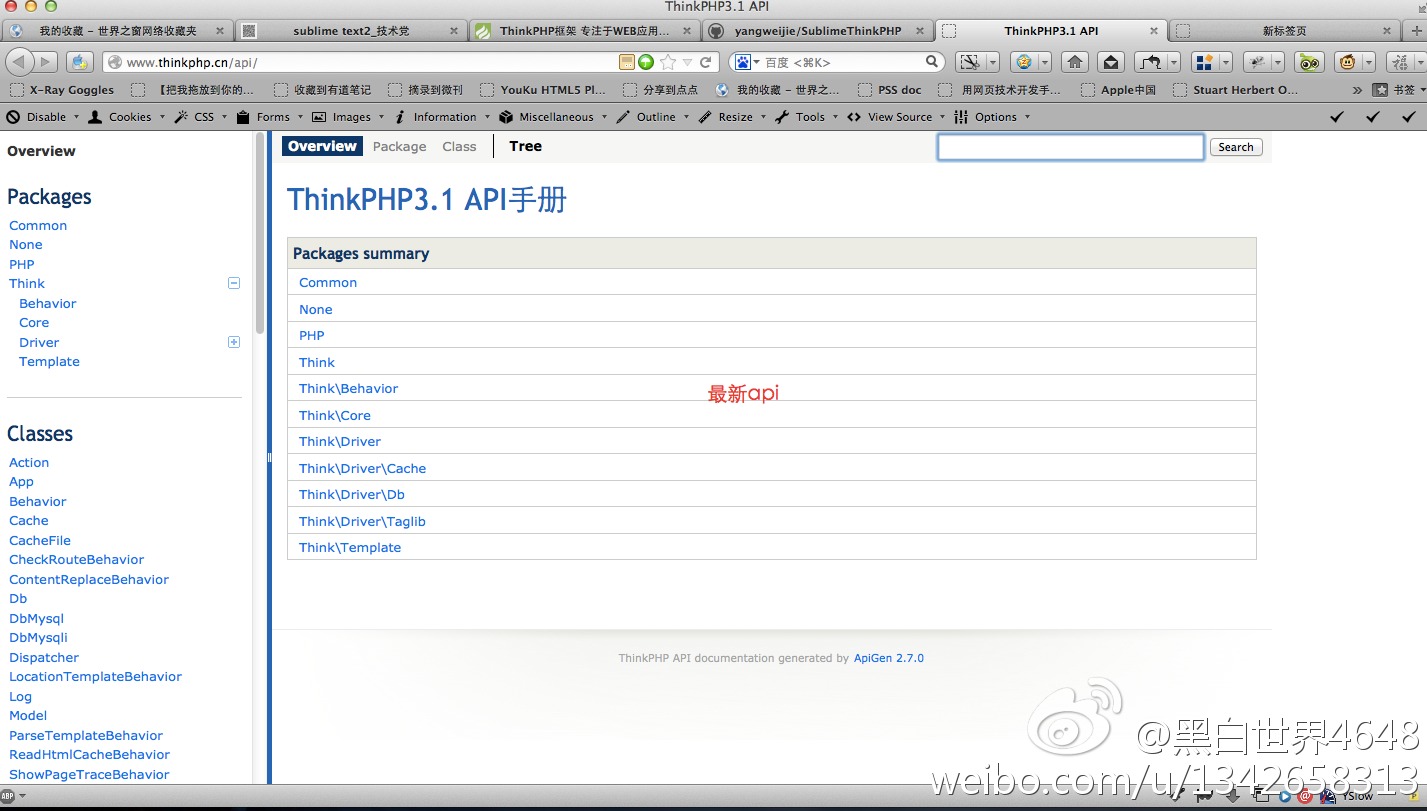Click the magnifier icon in the Baidu search box

[932, 62]
